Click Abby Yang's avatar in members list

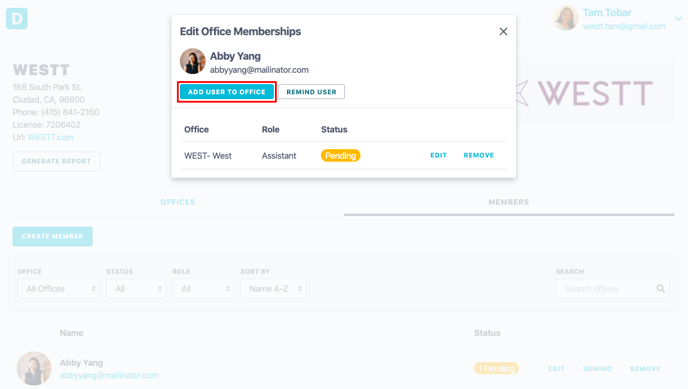pos(34,368)
